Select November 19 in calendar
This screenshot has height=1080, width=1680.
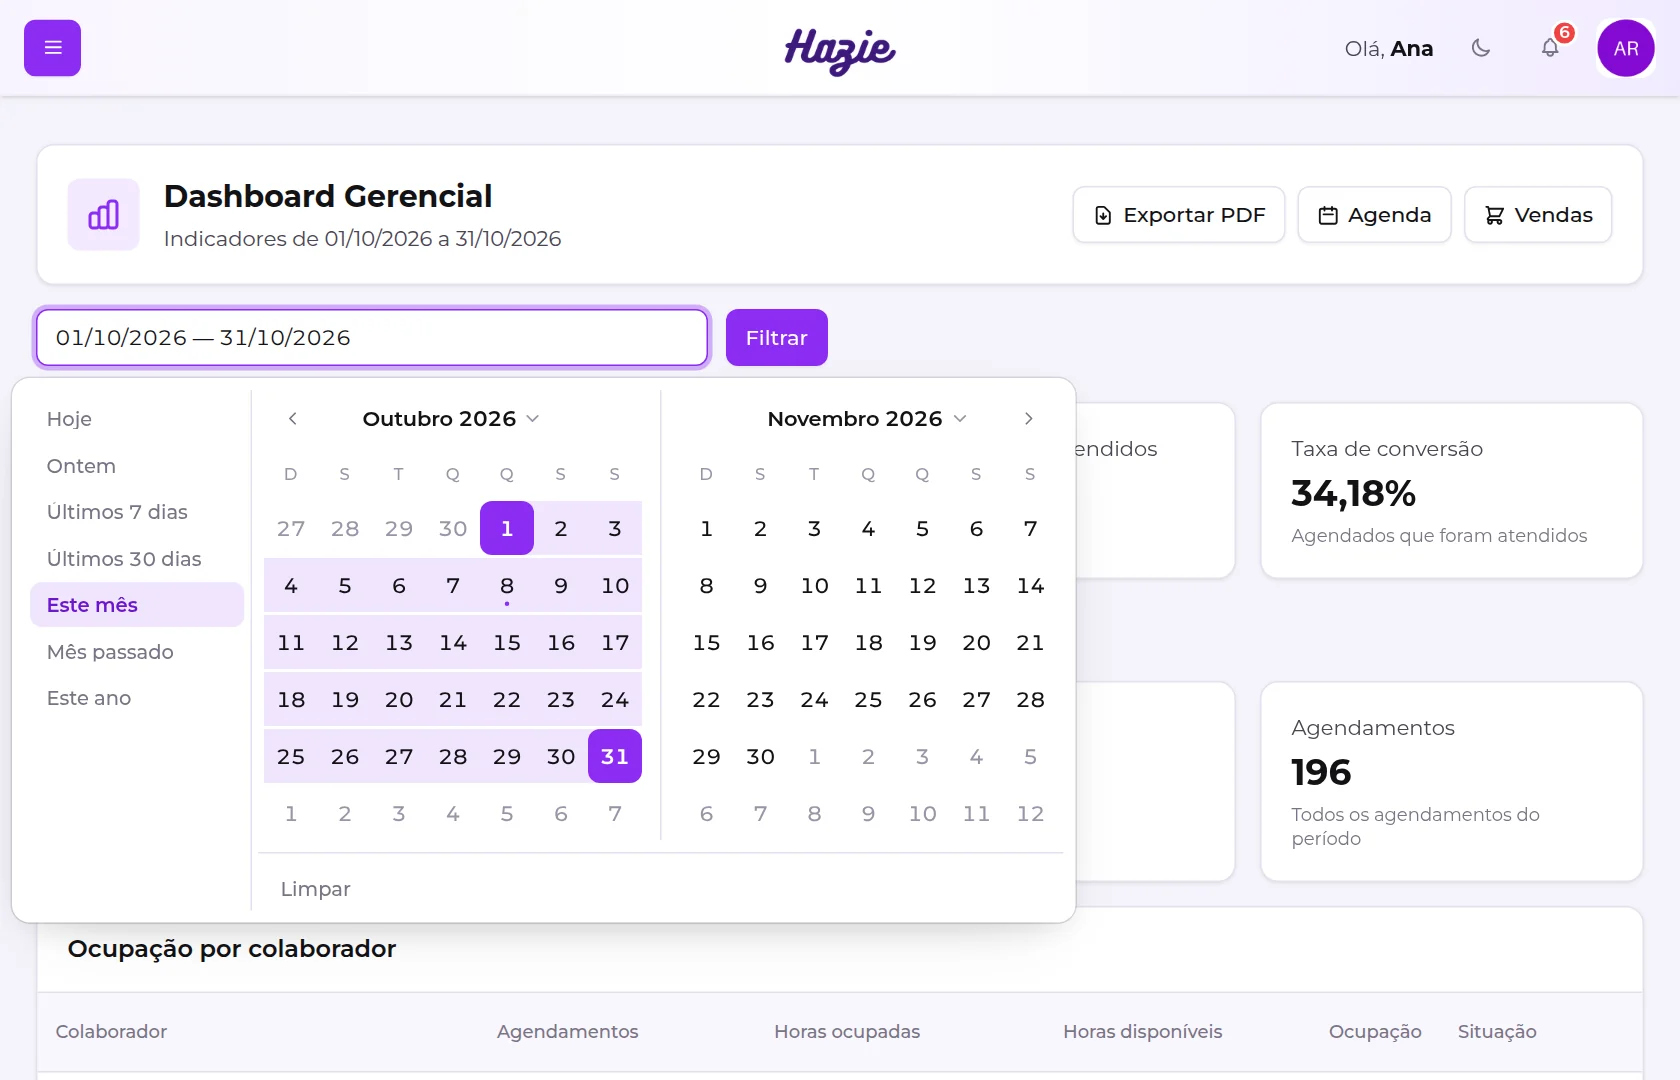coord(922,642)
